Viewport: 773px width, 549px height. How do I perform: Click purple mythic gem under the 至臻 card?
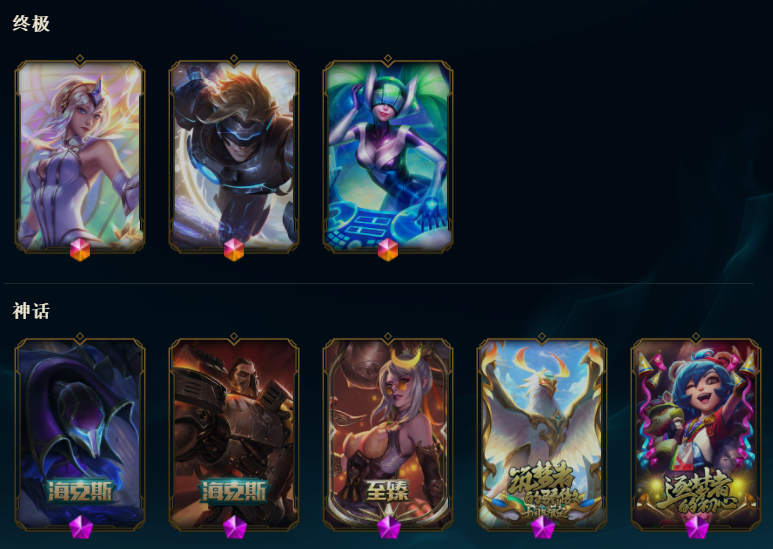click(389, 527)
